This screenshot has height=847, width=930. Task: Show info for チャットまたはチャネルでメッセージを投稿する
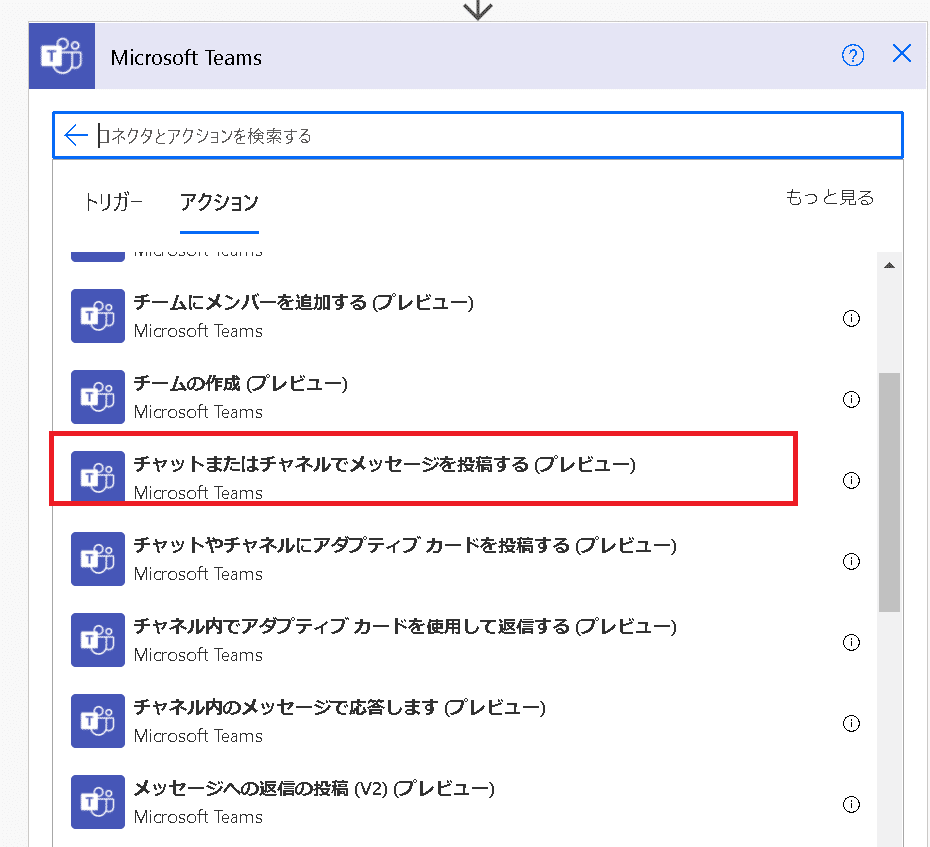coord(851,480)
